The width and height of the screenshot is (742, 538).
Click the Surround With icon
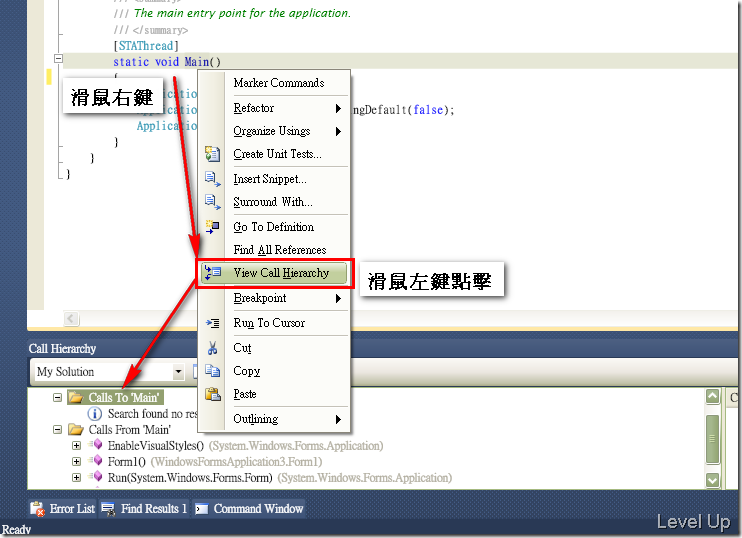[212, 202]
